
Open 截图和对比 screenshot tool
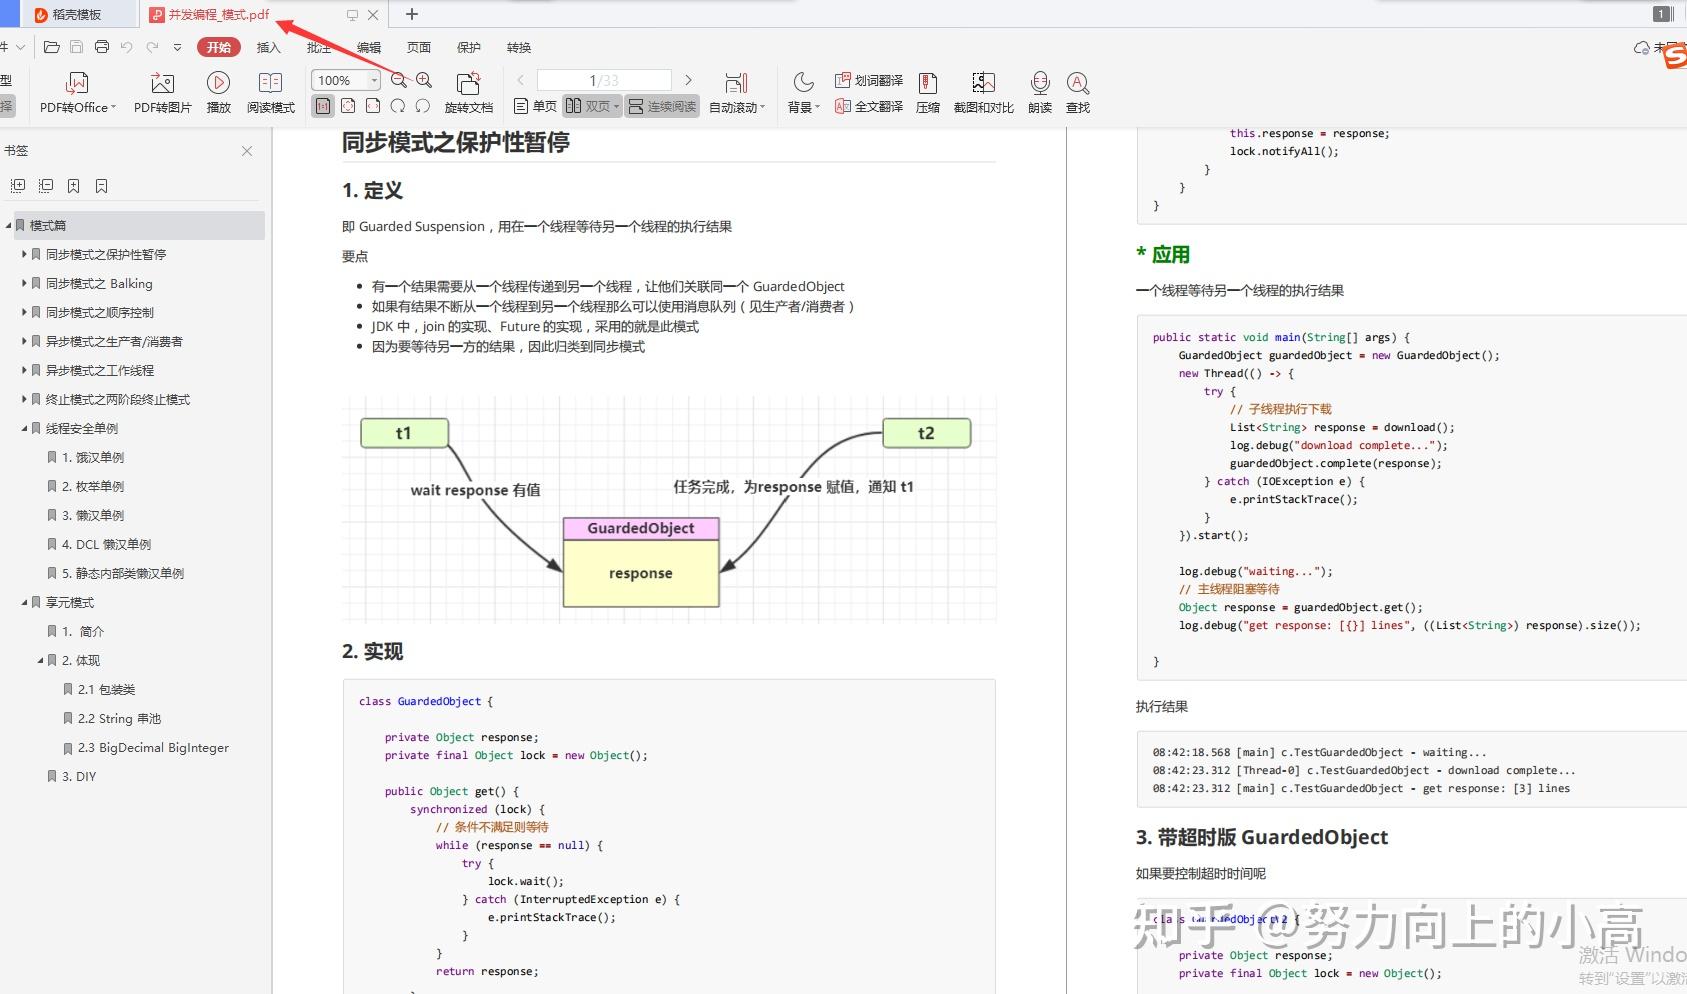click(983, 93)
